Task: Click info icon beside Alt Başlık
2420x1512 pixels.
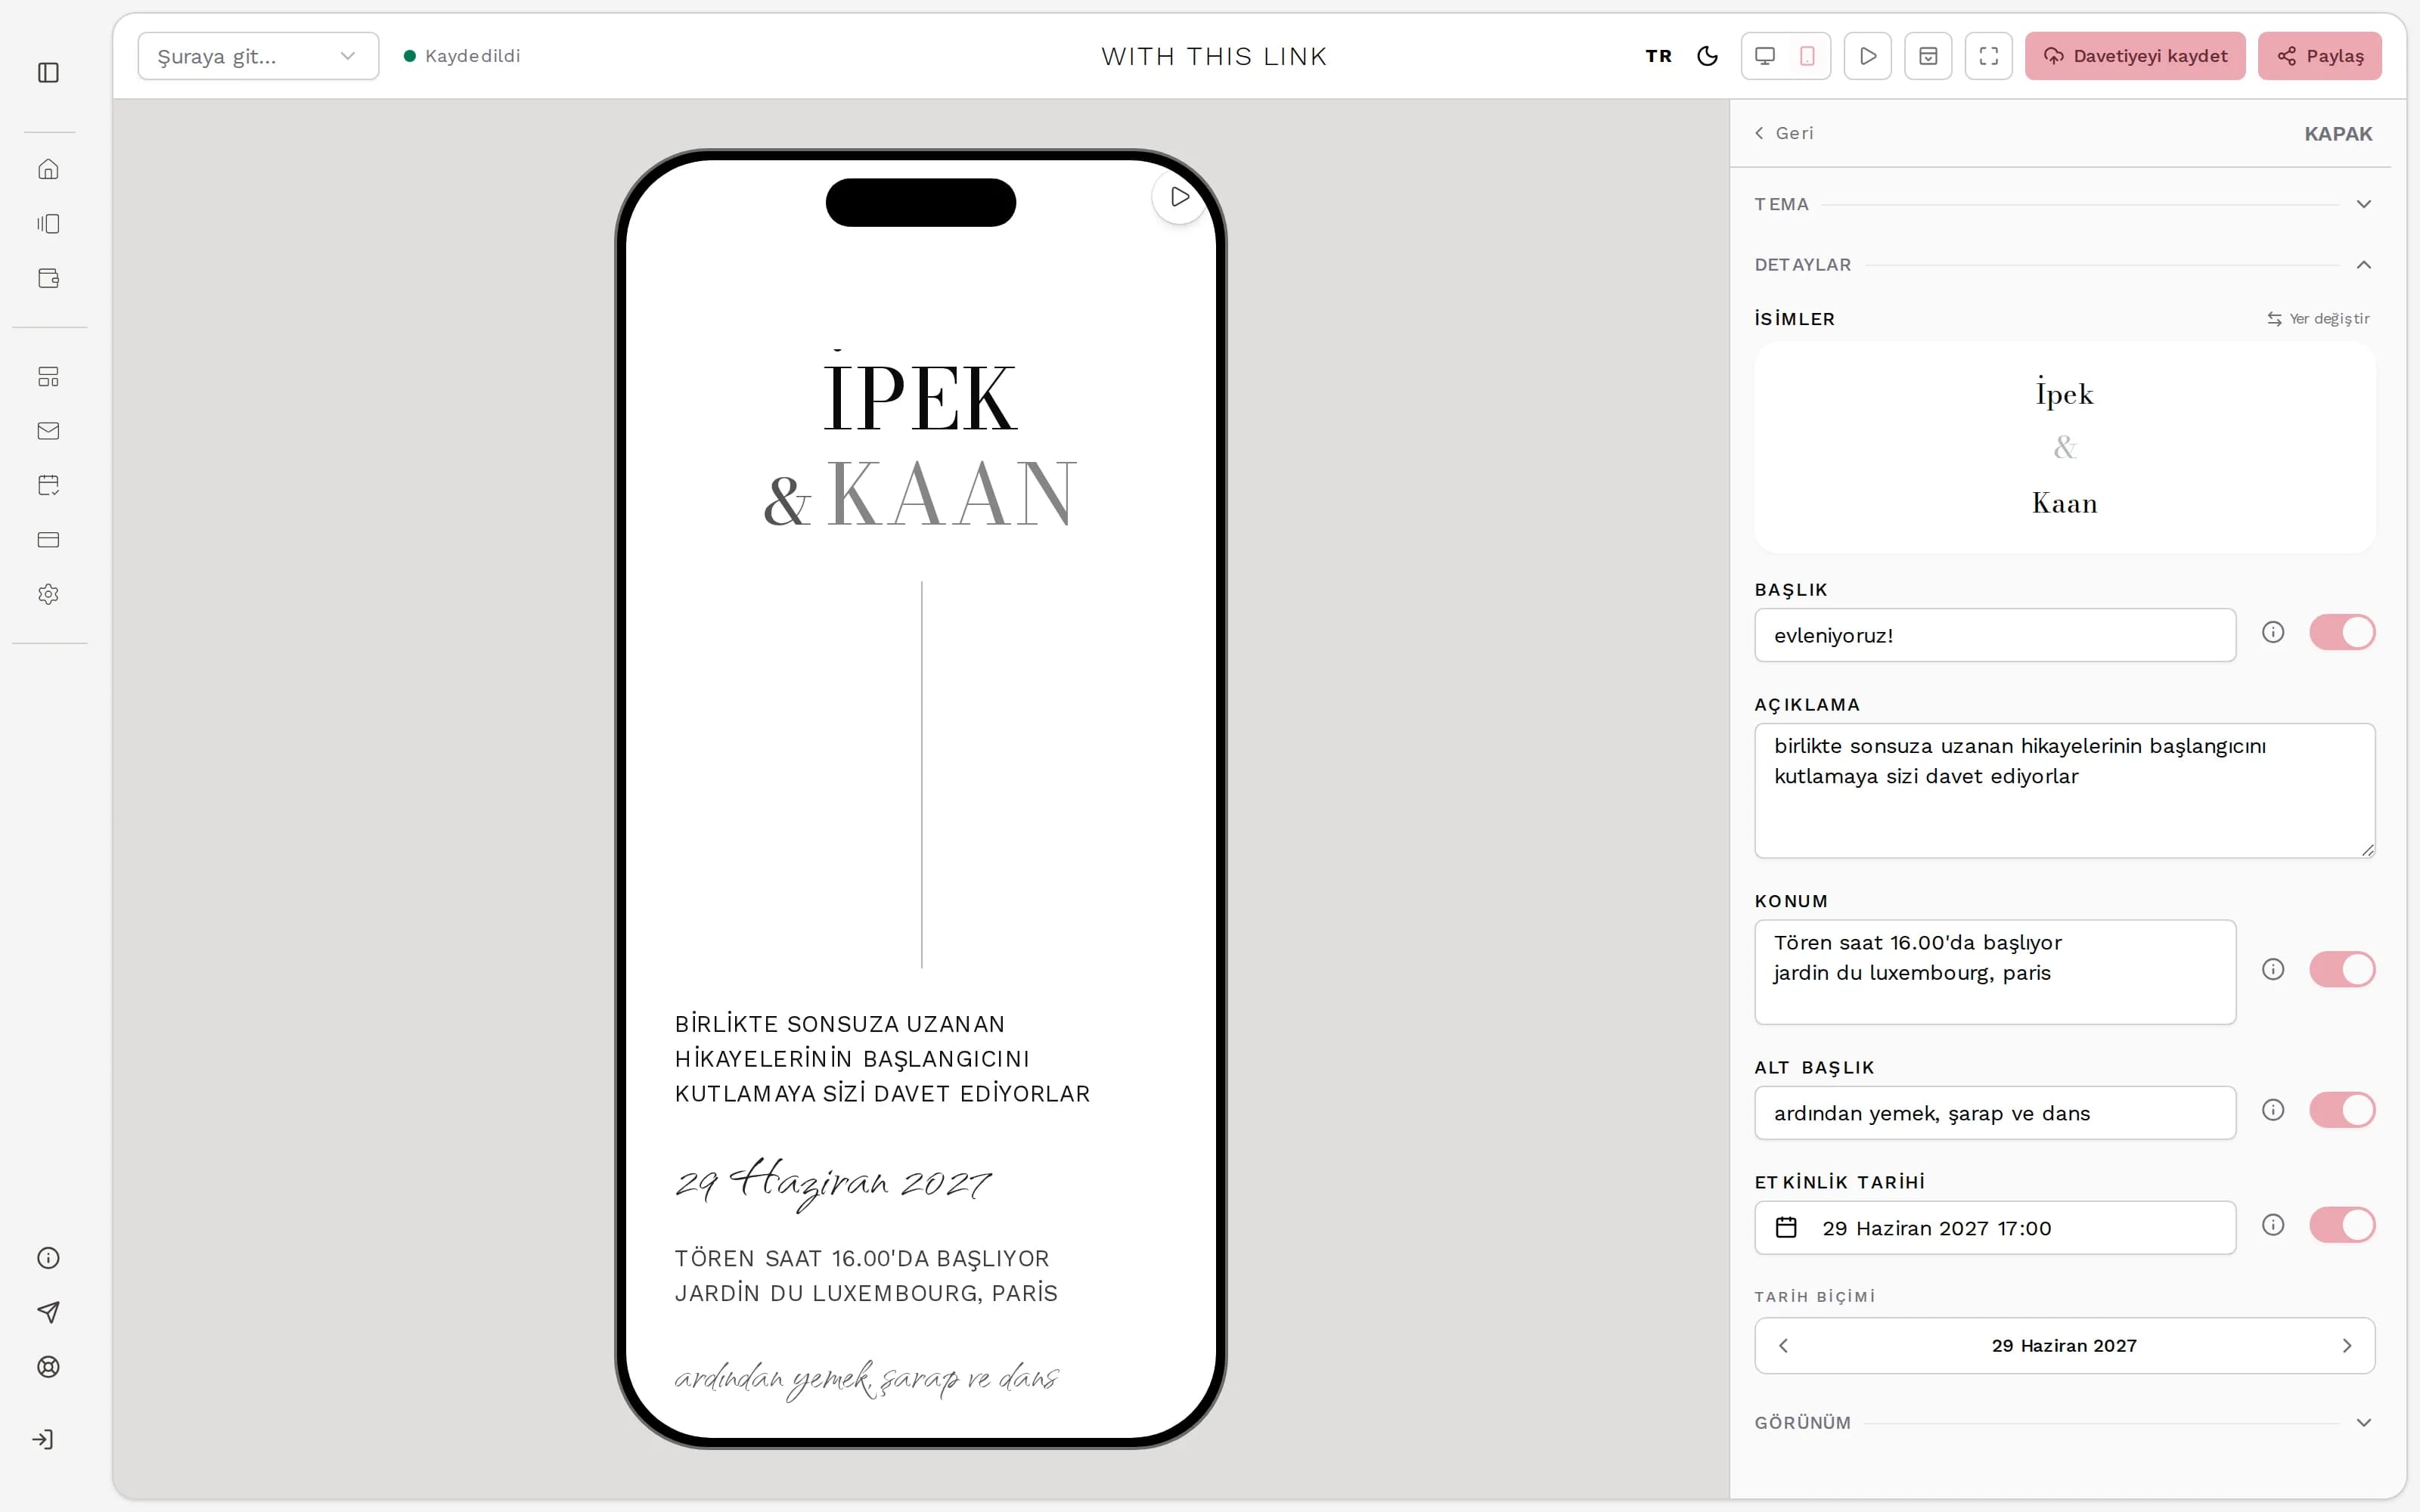Action: pyautogui.click(x=2273, y=1110)
